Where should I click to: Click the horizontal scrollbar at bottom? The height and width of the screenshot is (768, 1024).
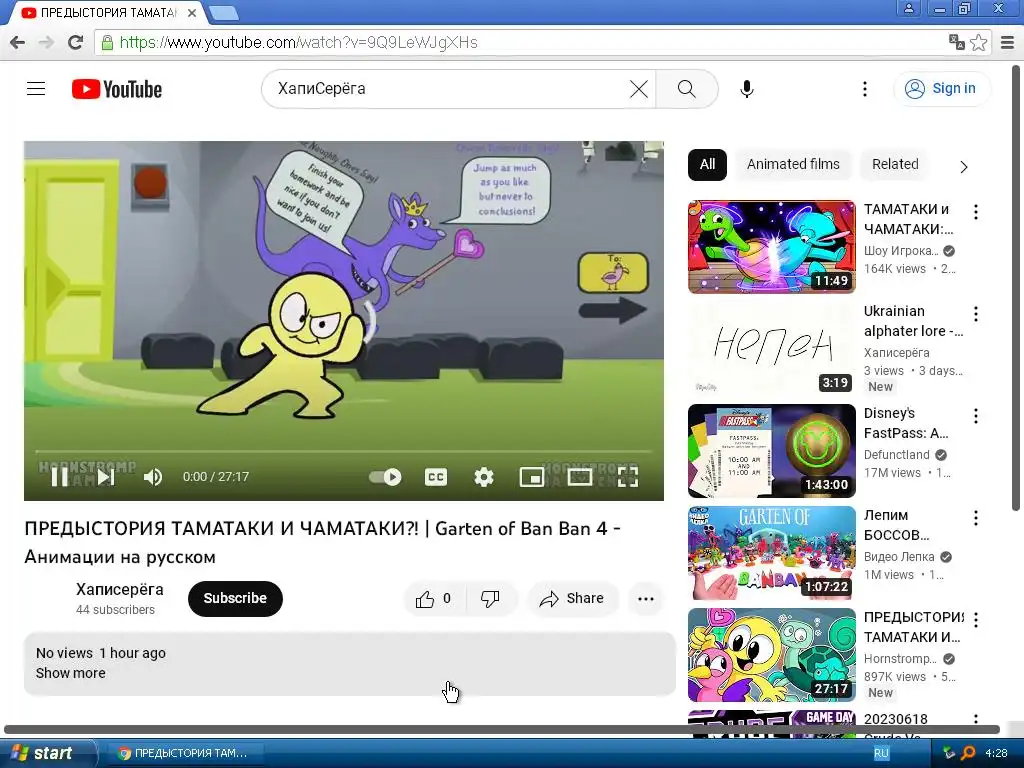[502, 729]
